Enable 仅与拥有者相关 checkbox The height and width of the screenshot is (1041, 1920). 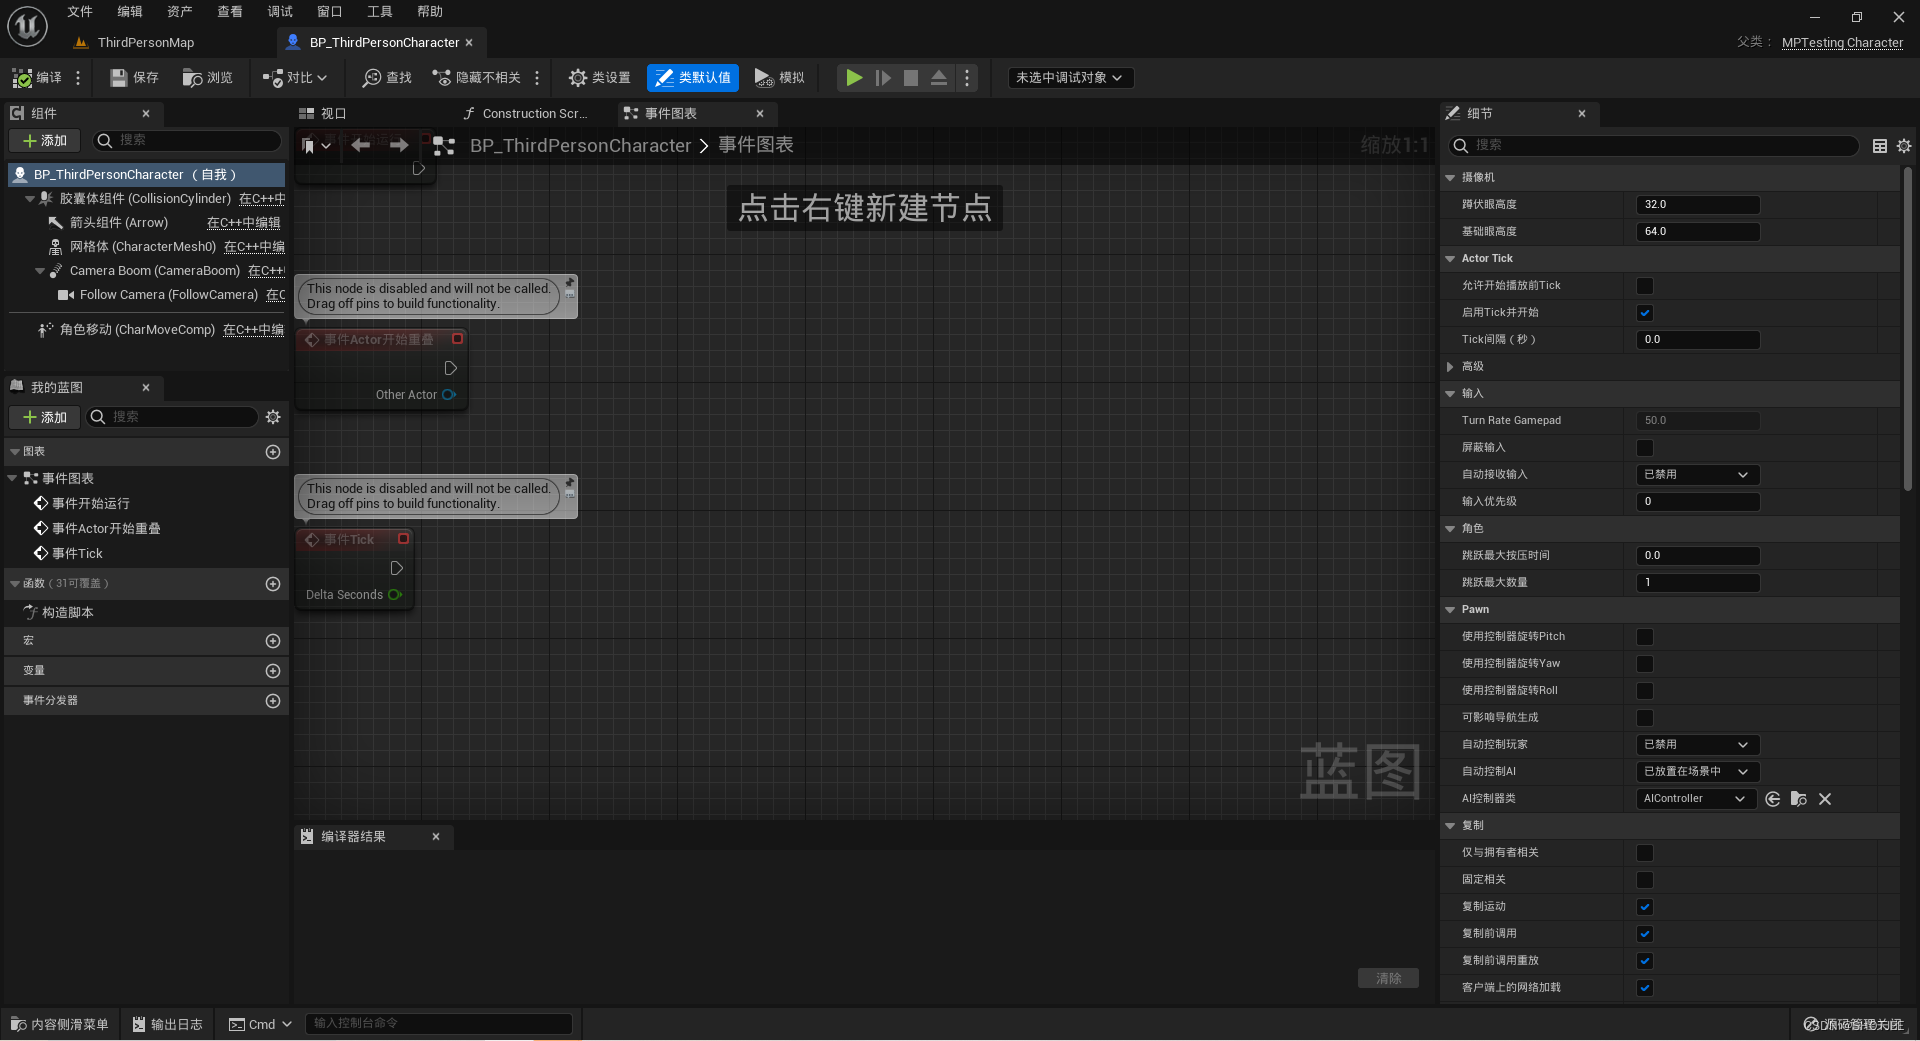(1645, 853)
